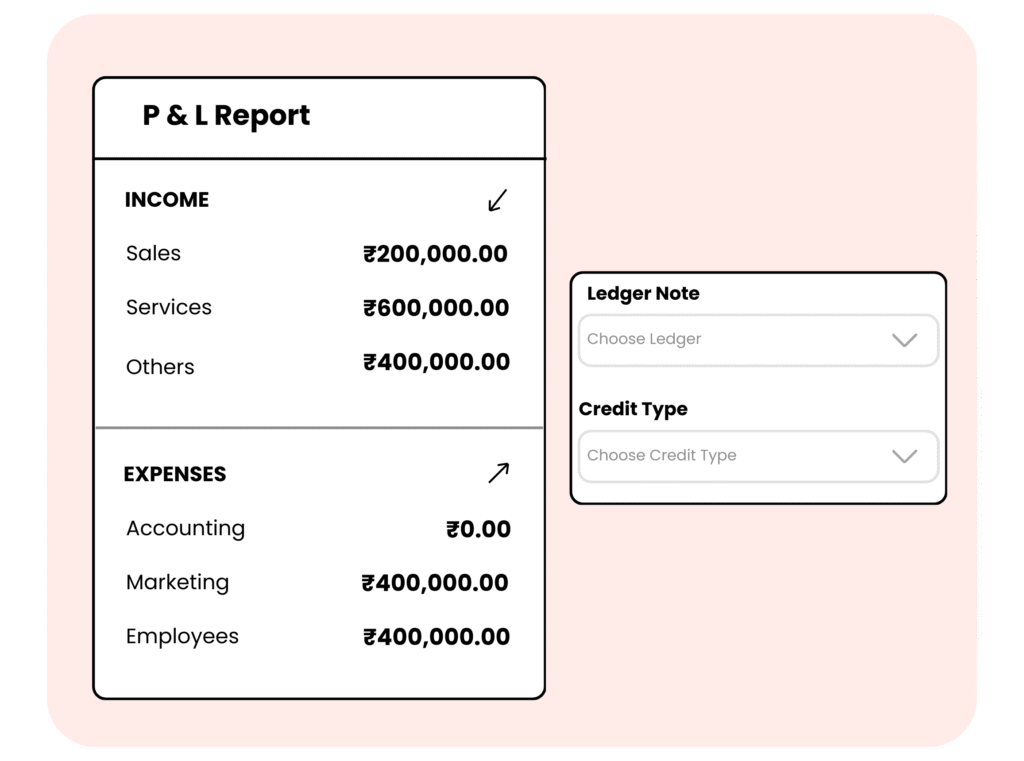Screen dimensions: 1024x761
Task: Select the INCOME section heading
Action: (167, 200)
